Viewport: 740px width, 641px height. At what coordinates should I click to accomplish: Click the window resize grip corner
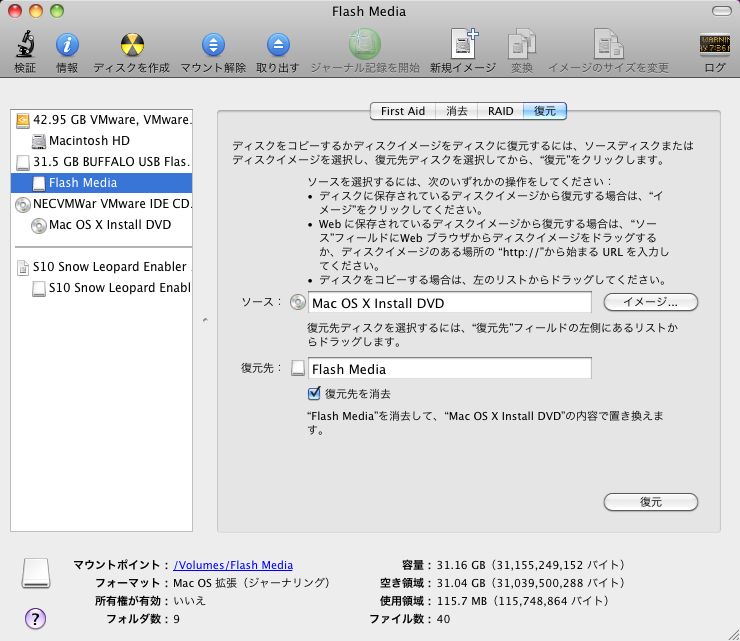click(733, 635)
